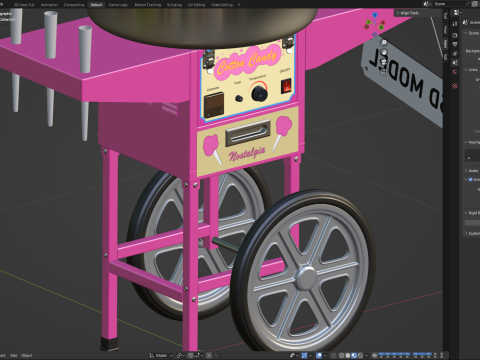480x360 pixels.
Task: Add a new workspace with plus icon
Action: point(239,5)
